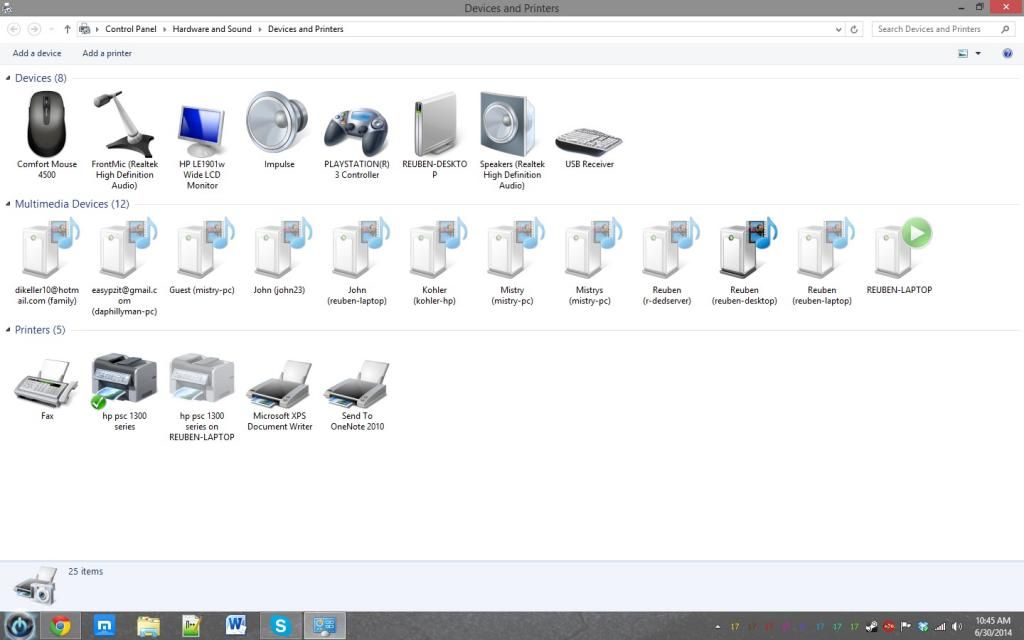The image size is (1024, 640).
Task: Go up one level with Up arrow
Action: click(67, 29)
